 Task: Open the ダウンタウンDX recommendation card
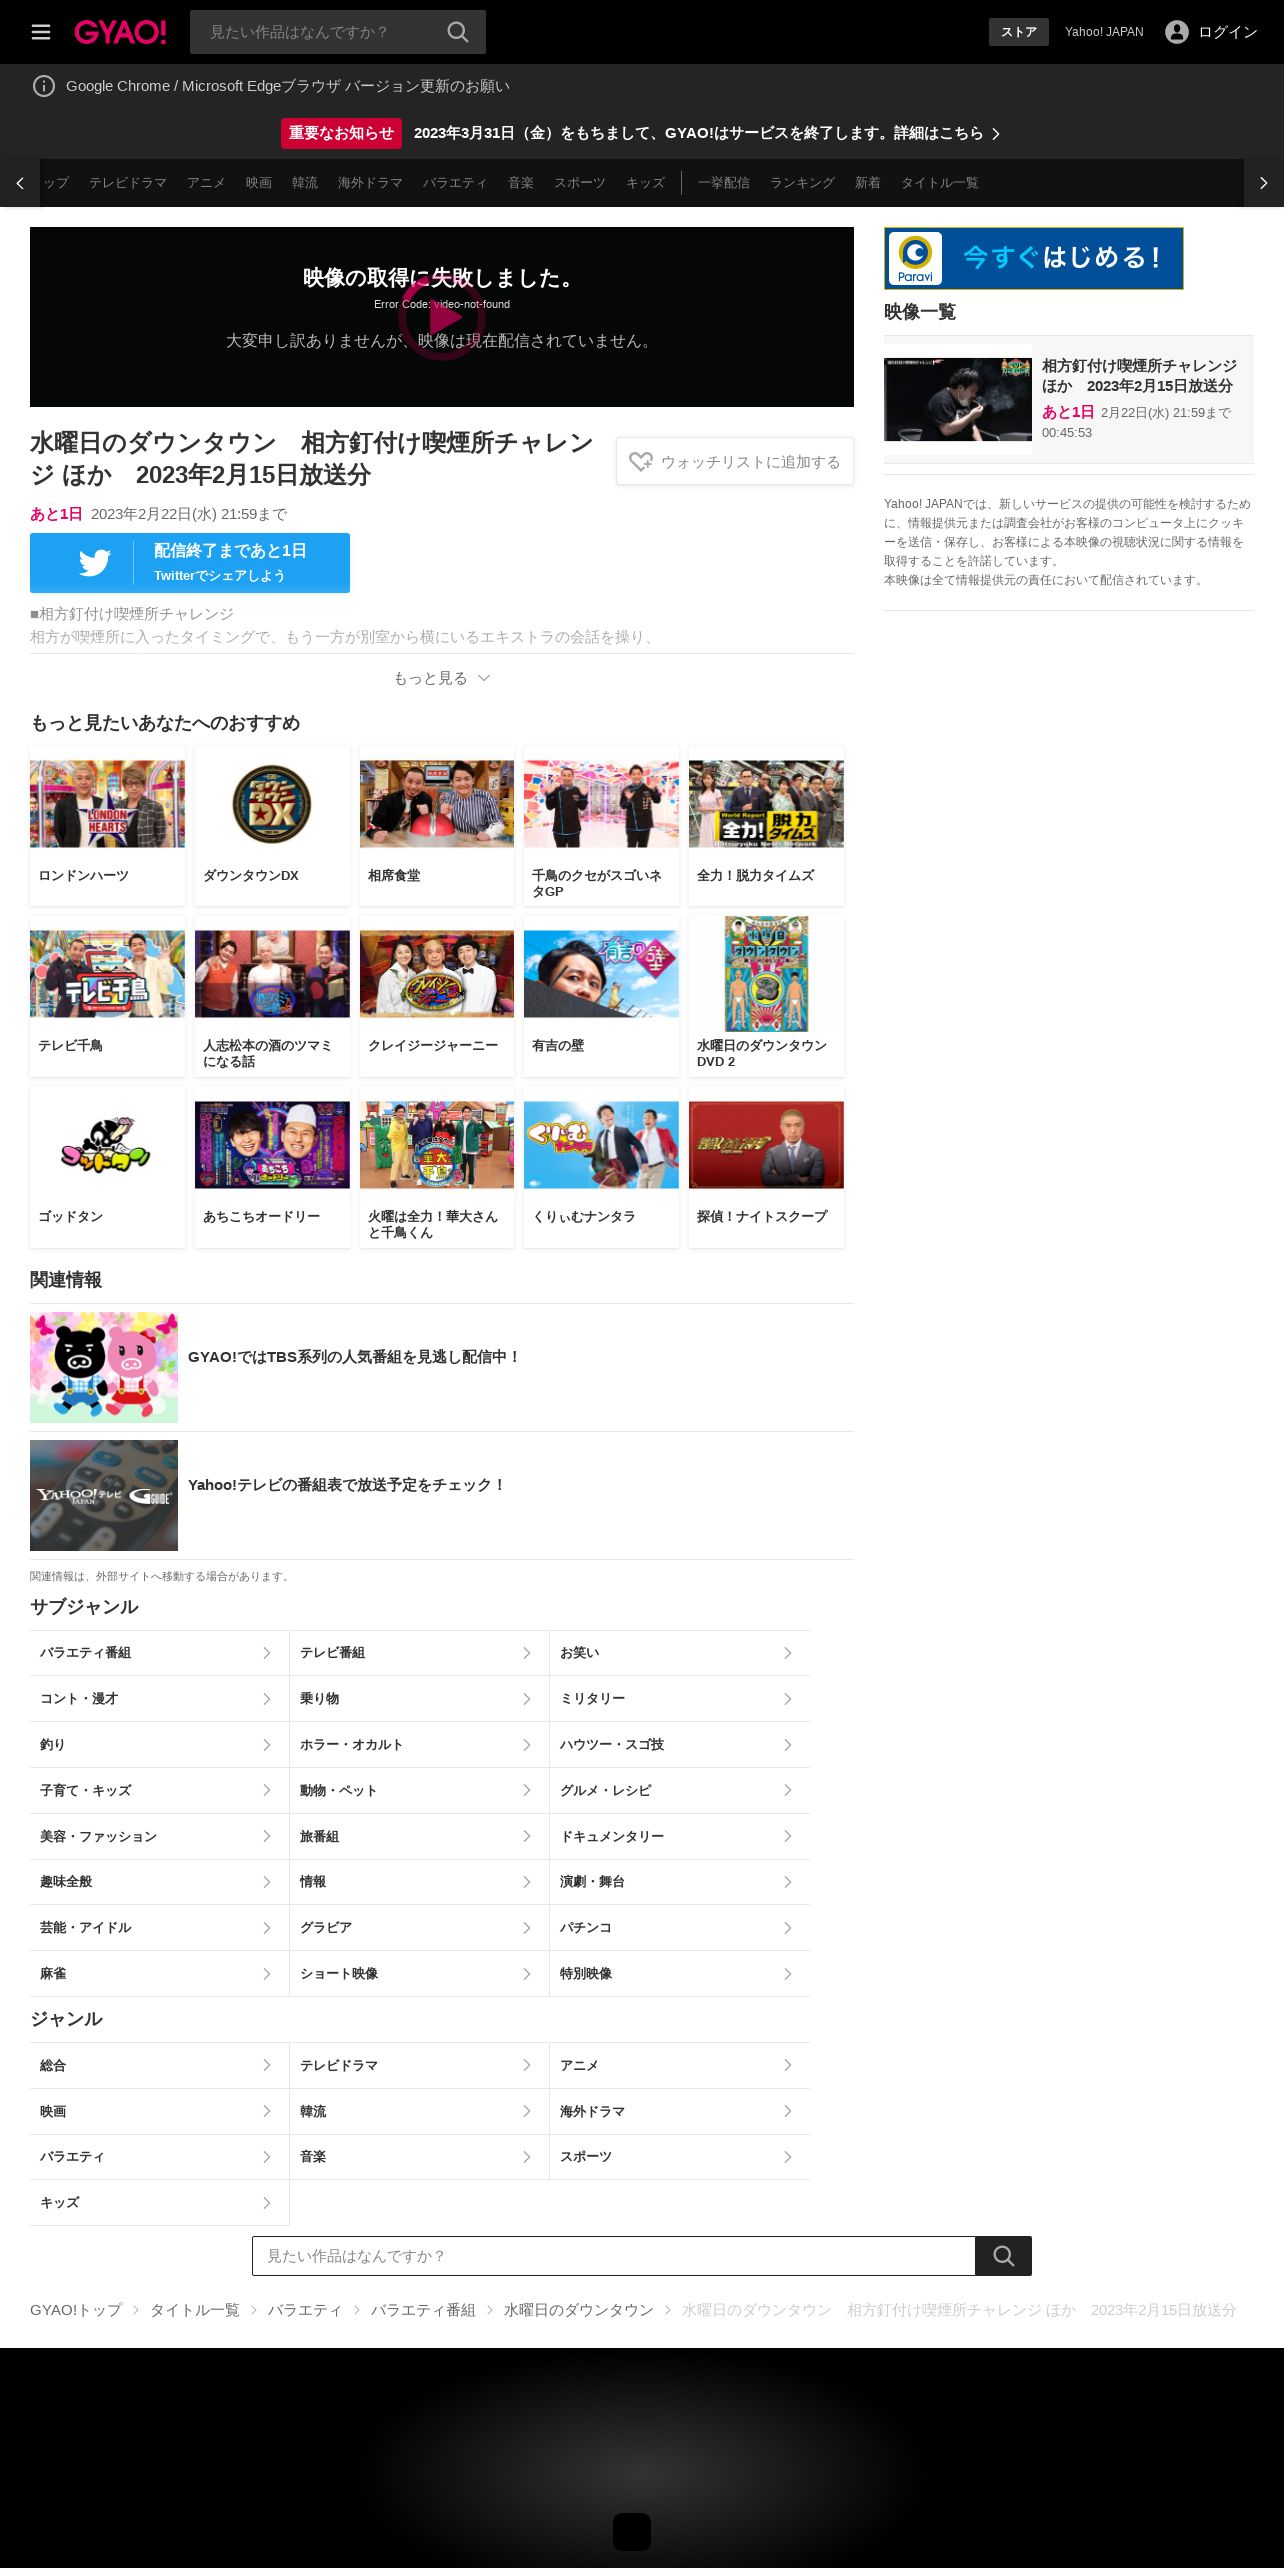pyautogui.click(x=272, y=826)
